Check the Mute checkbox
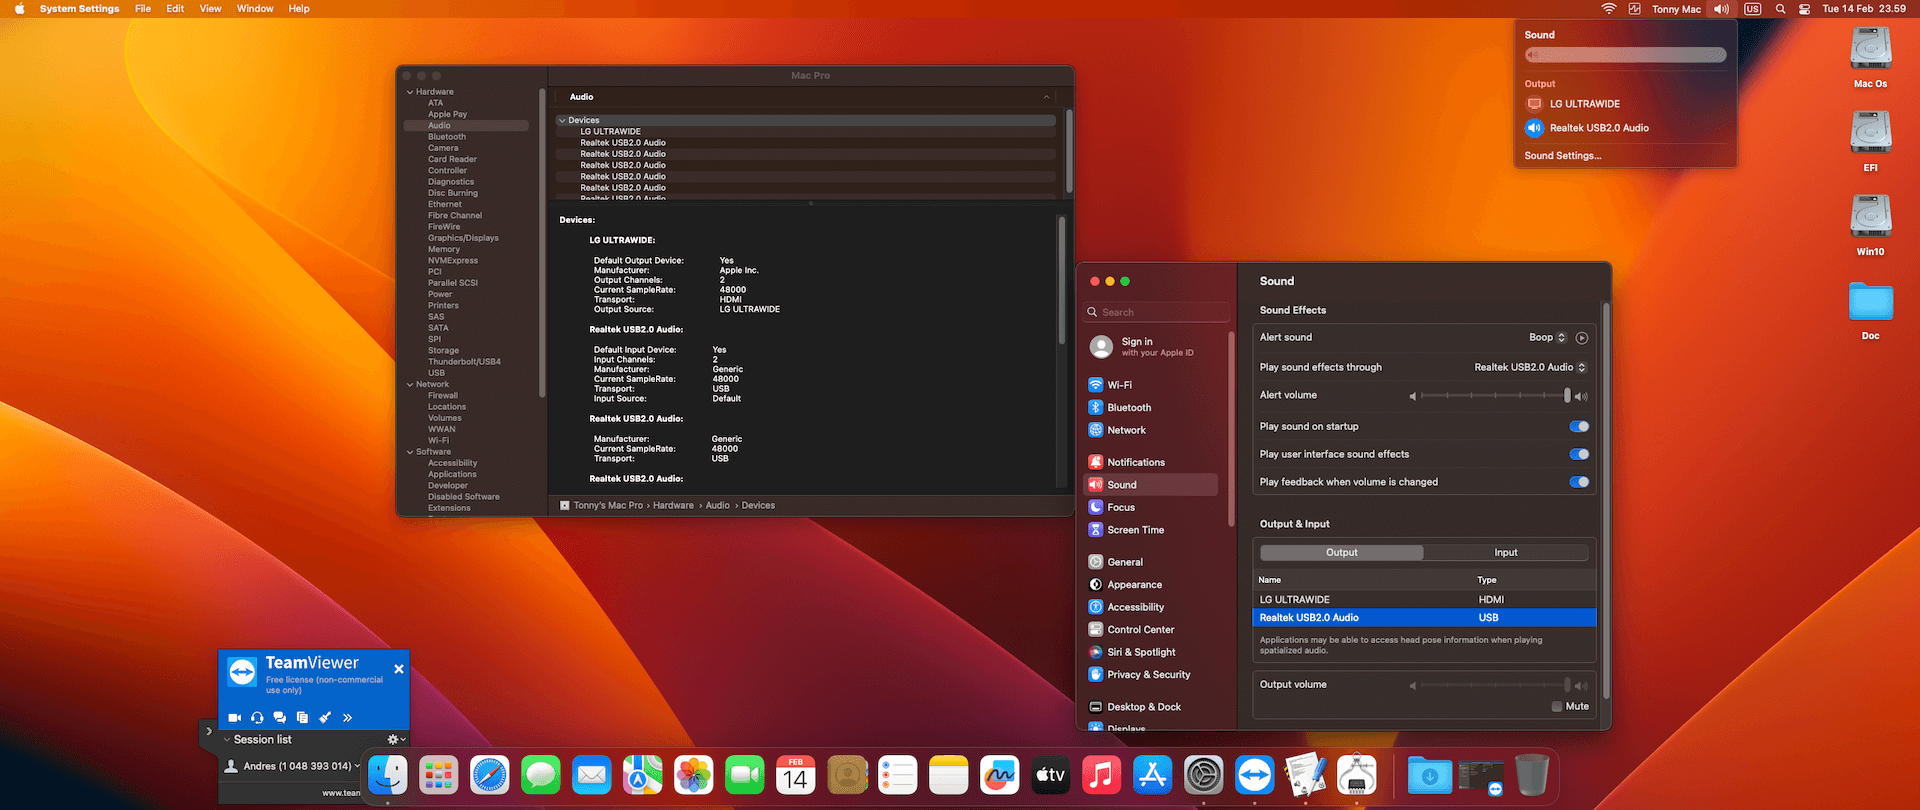This screenshot has width=1920, height=810. 1557,707
